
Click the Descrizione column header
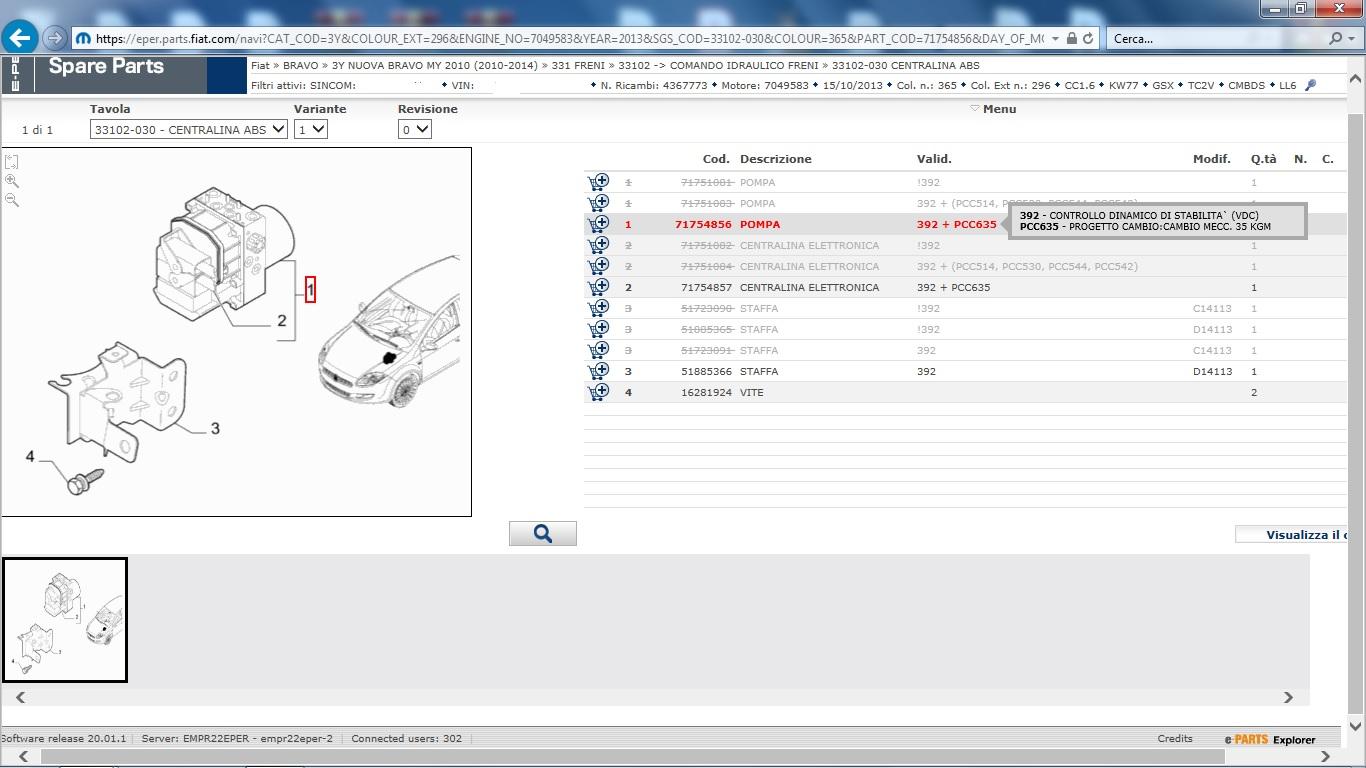776,159
